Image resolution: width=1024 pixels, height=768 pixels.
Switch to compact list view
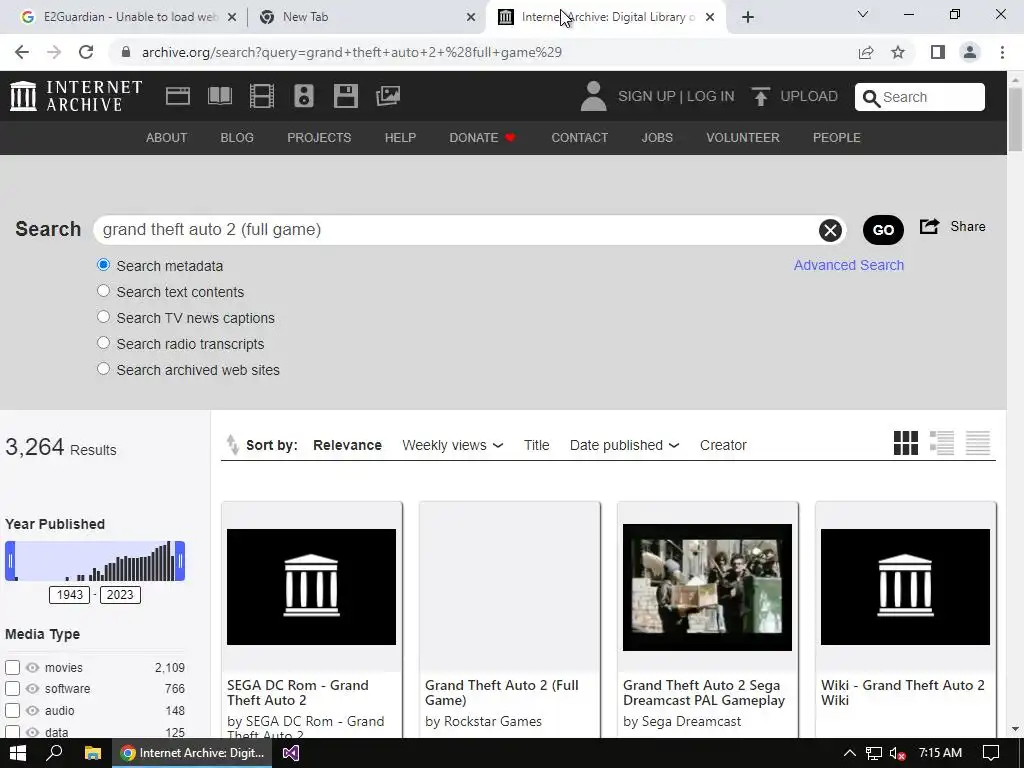coord(978,443)
